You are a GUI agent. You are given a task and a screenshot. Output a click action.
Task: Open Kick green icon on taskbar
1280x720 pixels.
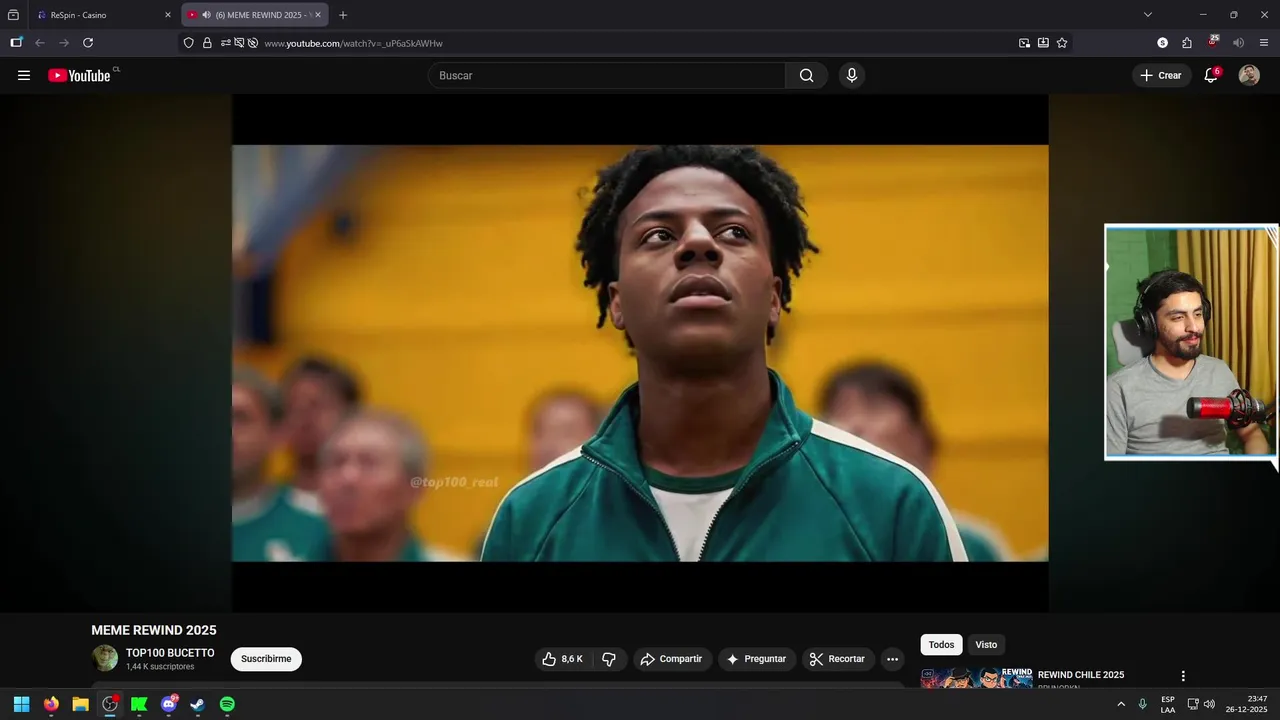pyautogui.click(x=139, y=704)
